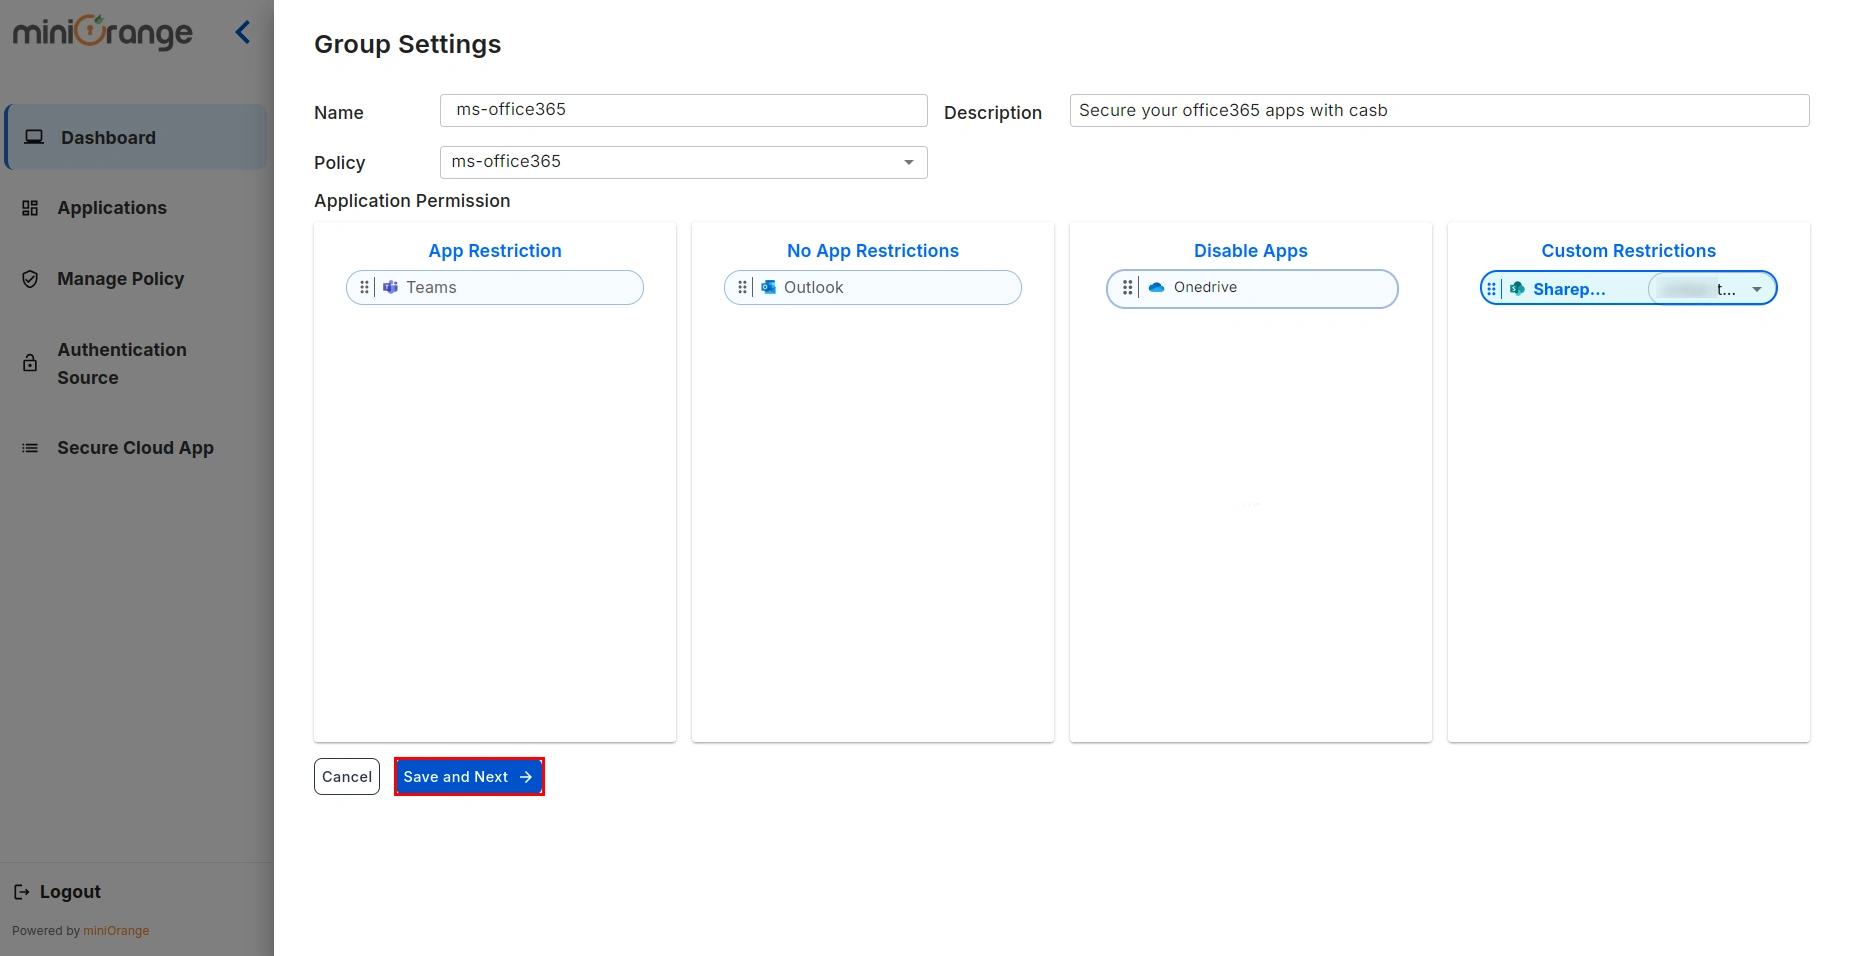
Task: Grab the drag handle on Sharepoint chip
Action: 1491,289
